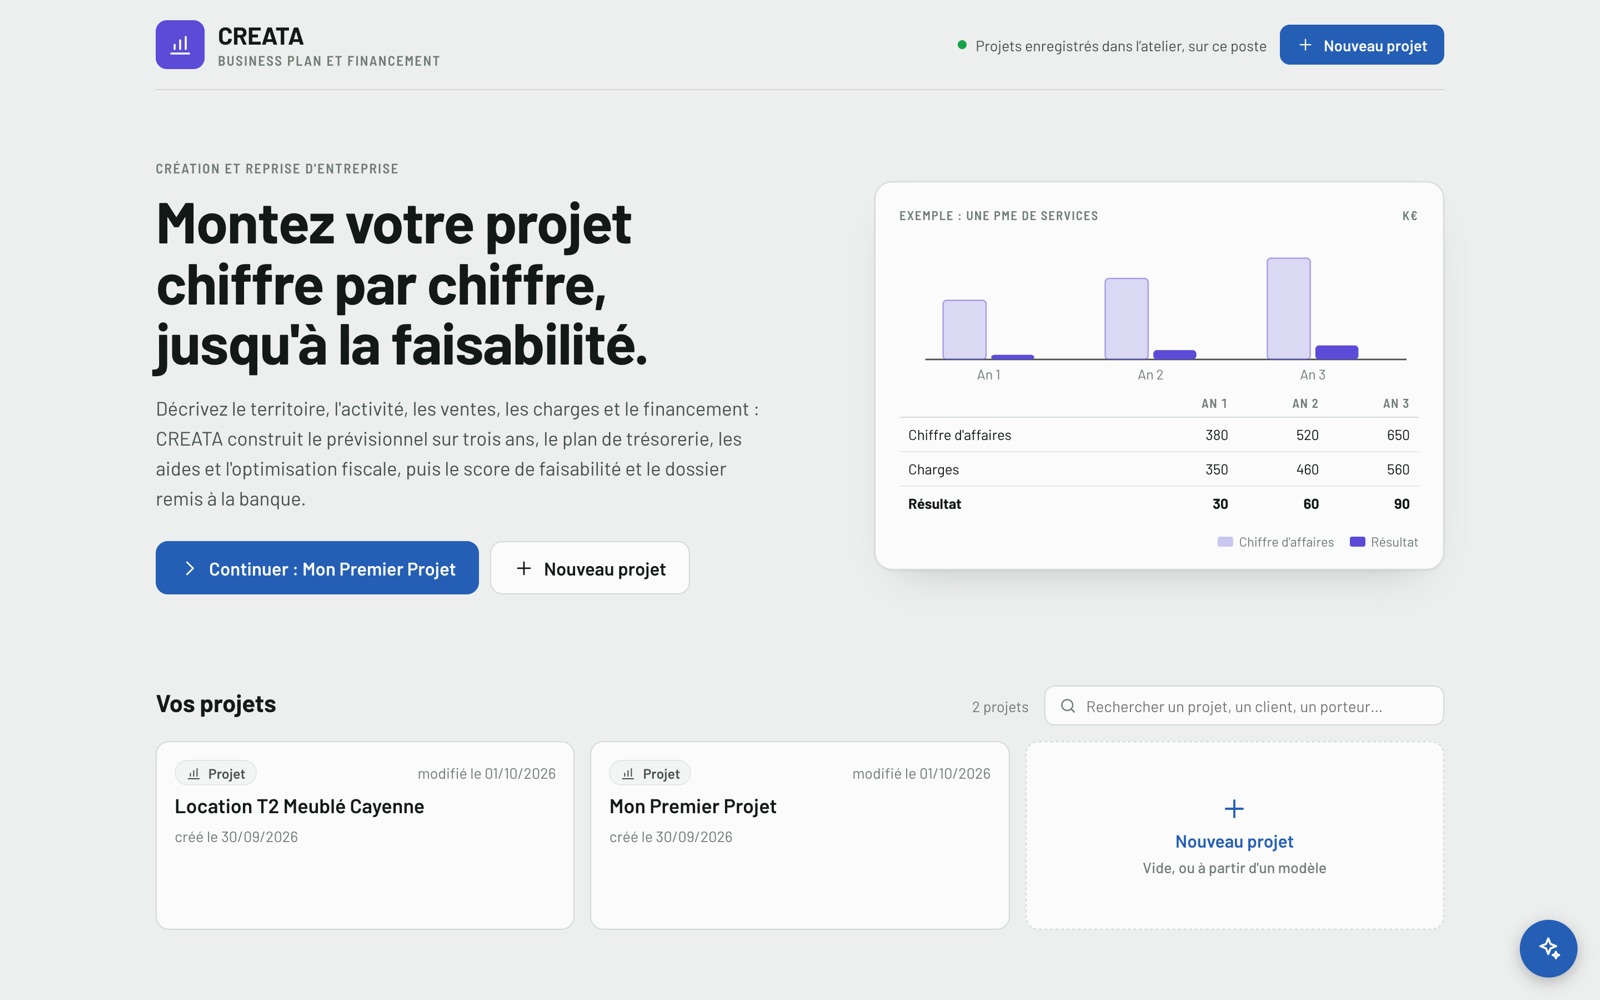The height and width of the screenshot is (1000, 1600).
Task: Open the Location T2 Meublé Cayenne project card
Action: pyautogui.click(x=365, y=835)
